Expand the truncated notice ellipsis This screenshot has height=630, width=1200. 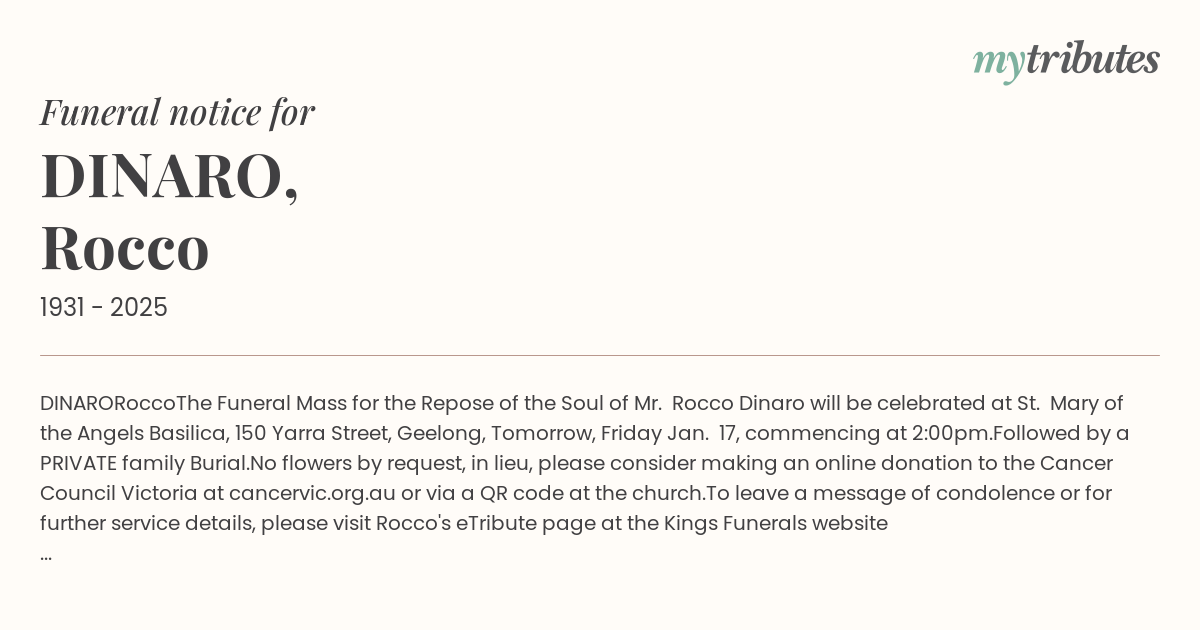(x=46, y=553)
